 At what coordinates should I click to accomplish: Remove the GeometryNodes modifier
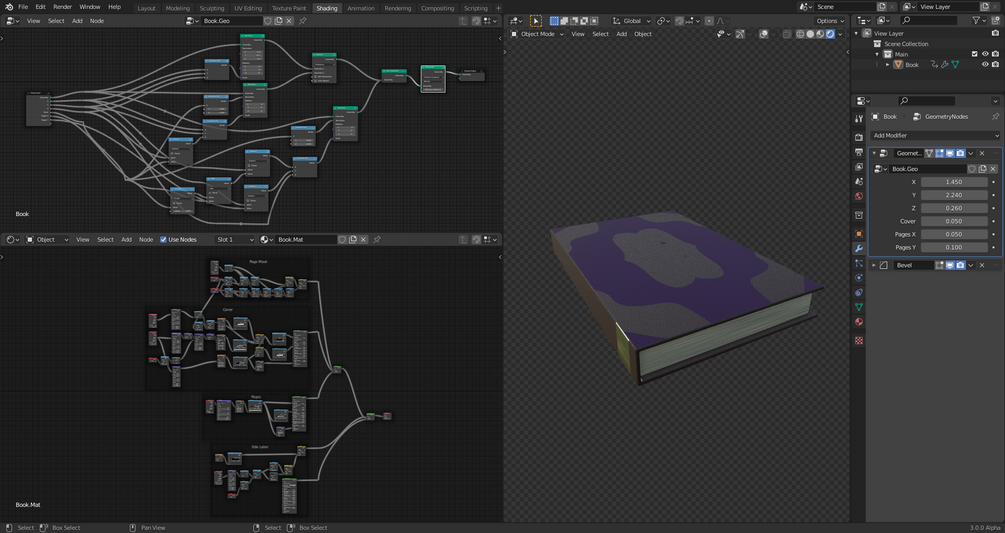point(982,154)
